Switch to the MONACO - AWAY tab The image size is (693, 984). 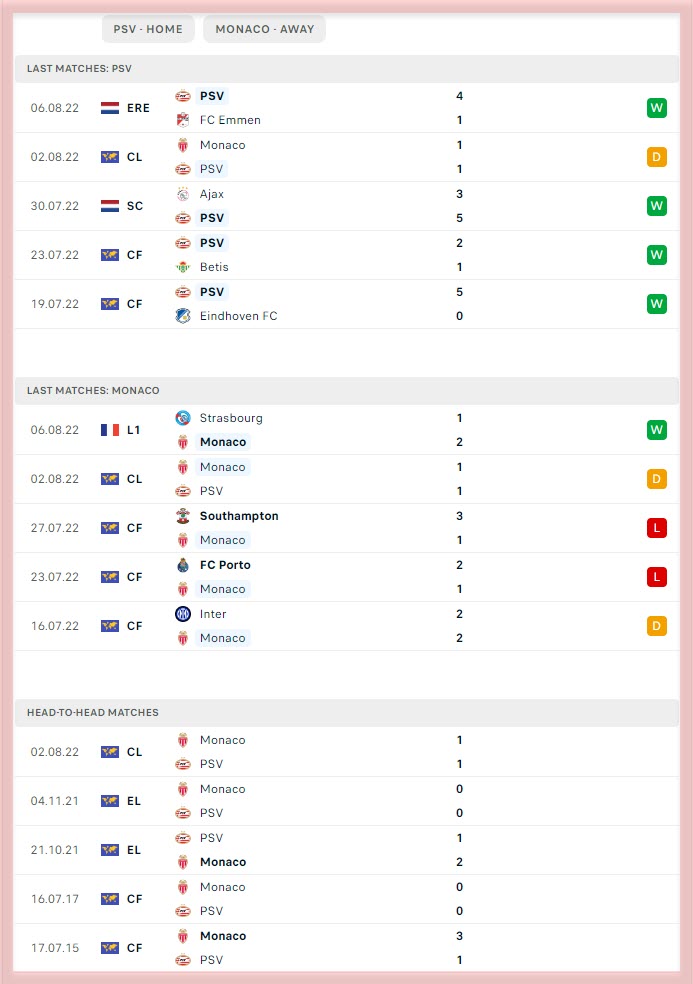tap(264, 29)
